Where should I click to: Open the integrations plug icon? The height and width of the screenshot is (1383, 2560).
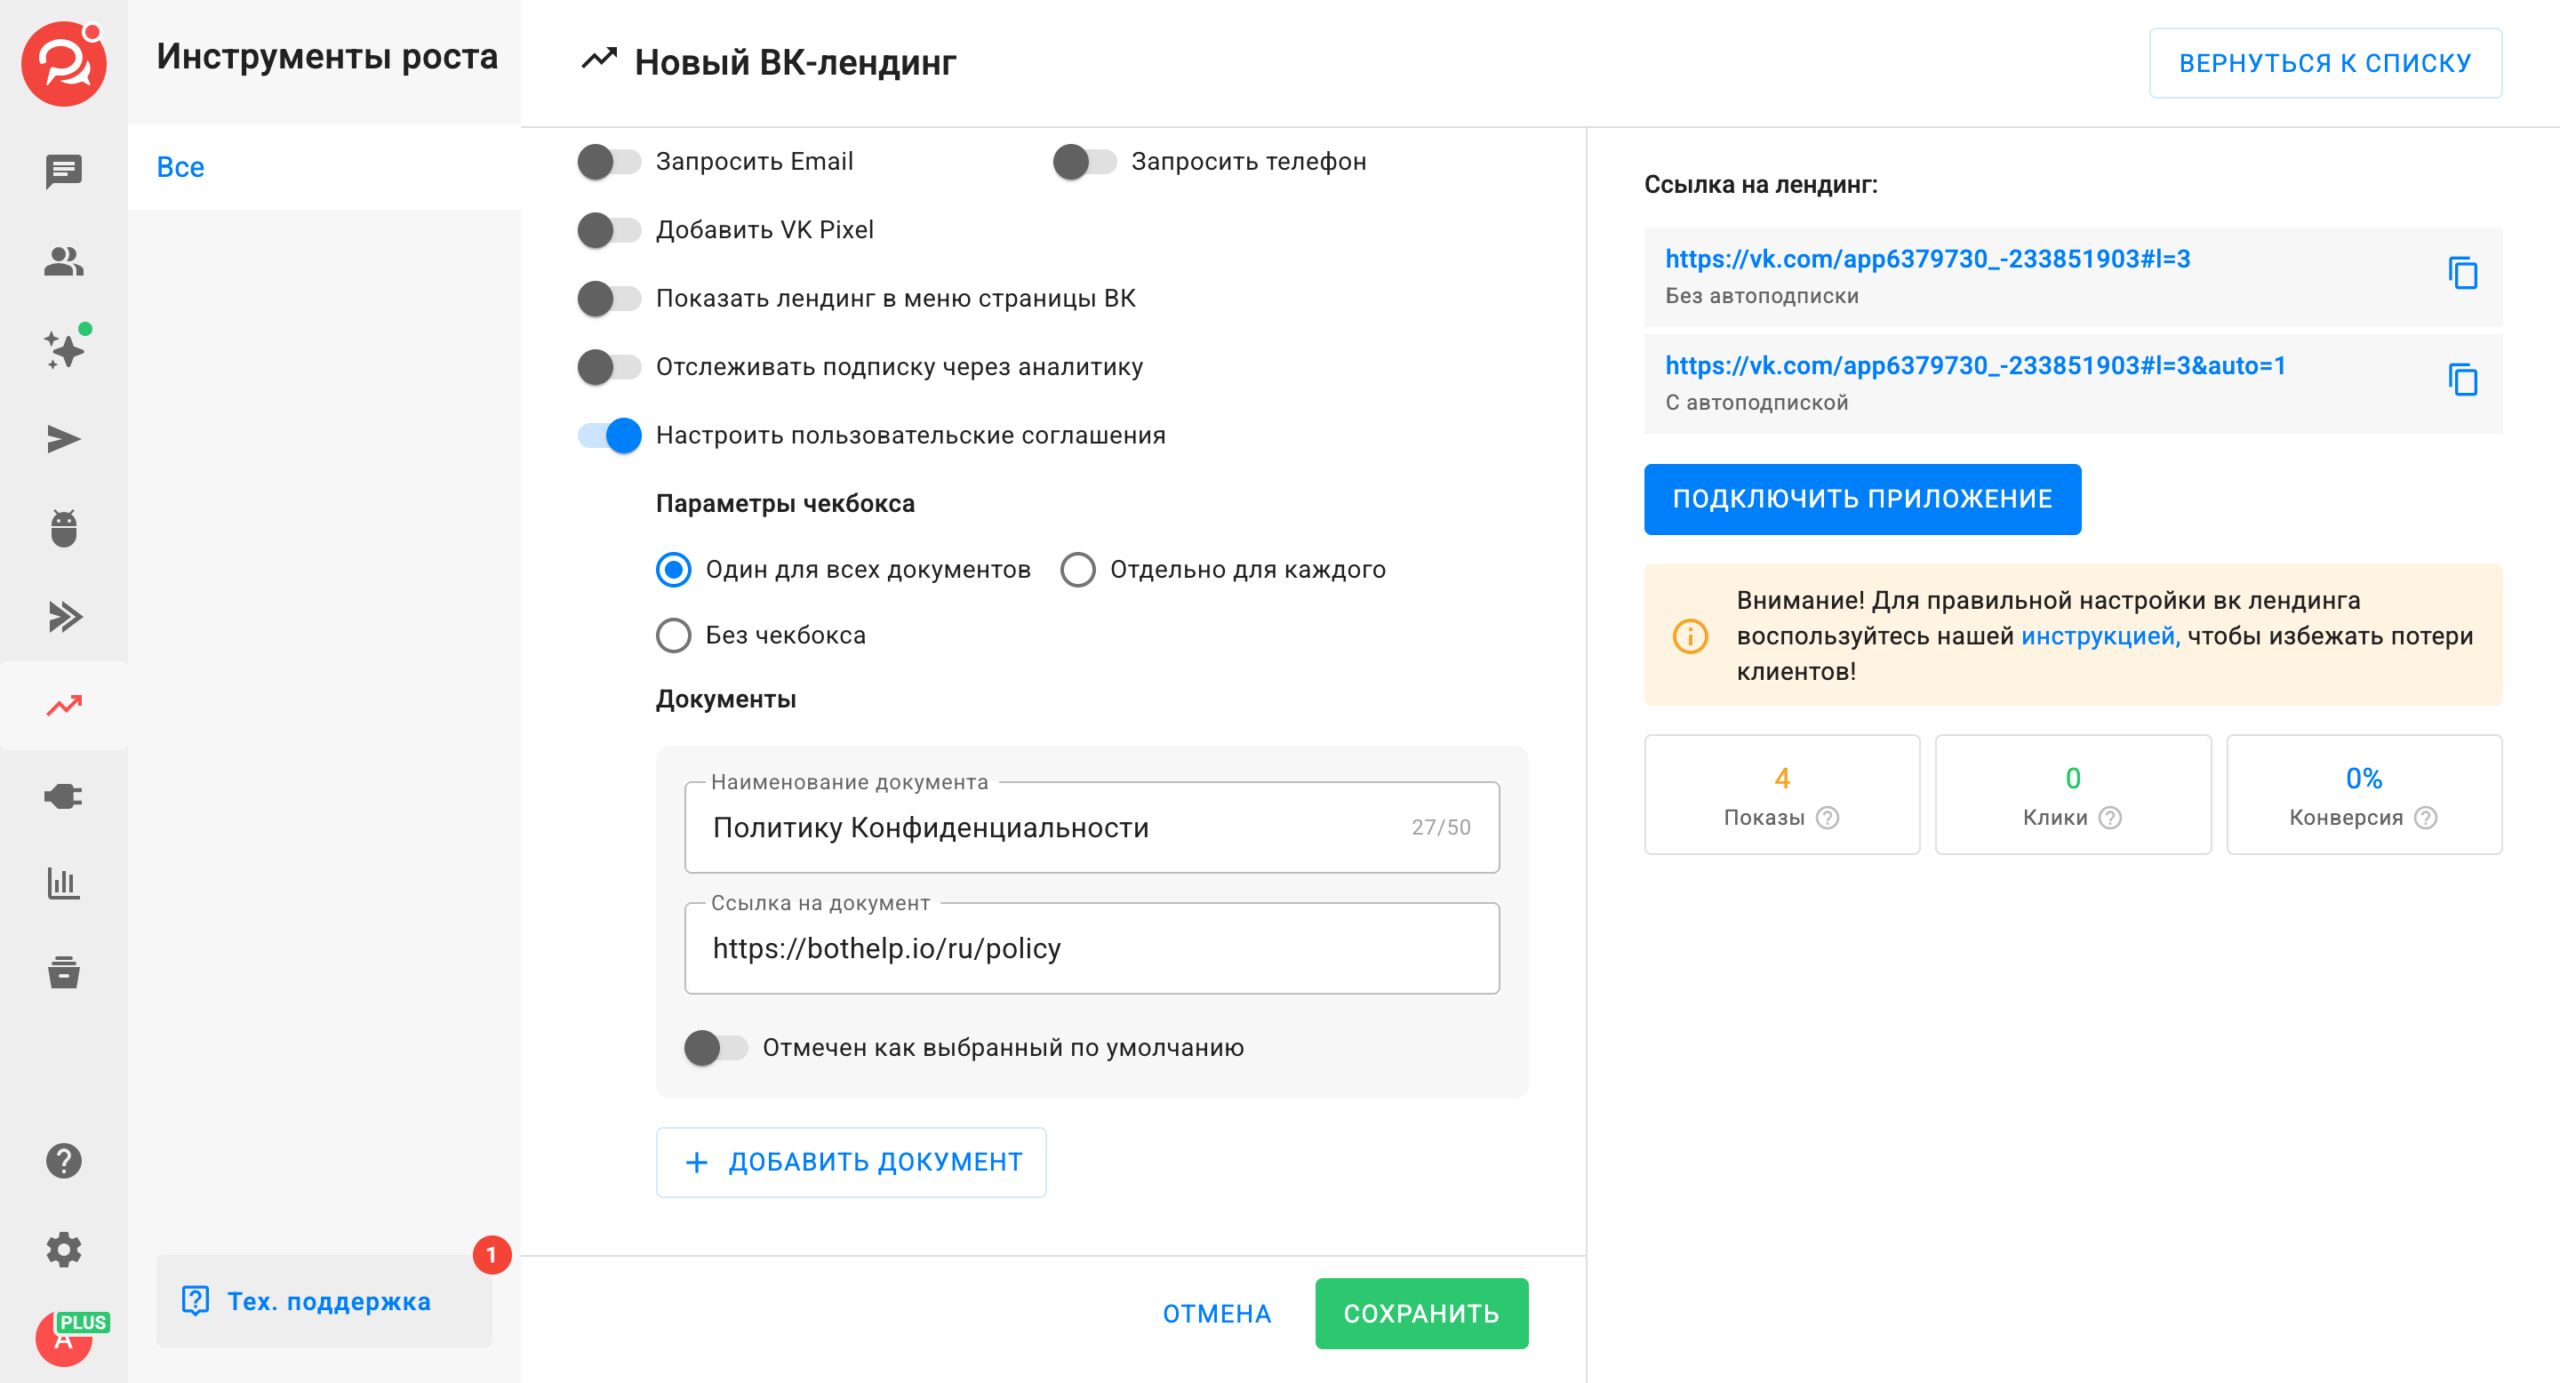pyautogui.click(x=63, y=796)
